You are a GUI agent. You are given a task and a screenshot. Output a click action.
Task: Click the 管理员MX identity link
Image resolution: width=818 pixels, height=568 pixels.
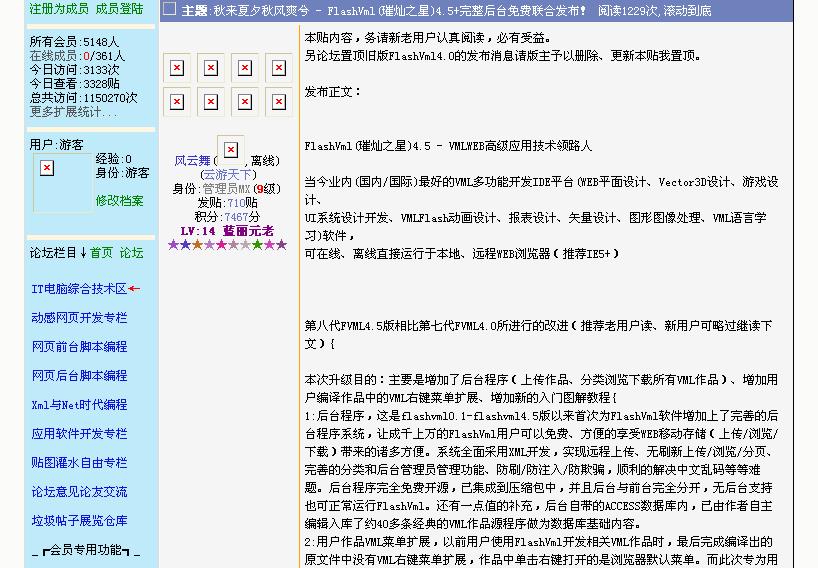pyautogui.click(x=226, y=189)
